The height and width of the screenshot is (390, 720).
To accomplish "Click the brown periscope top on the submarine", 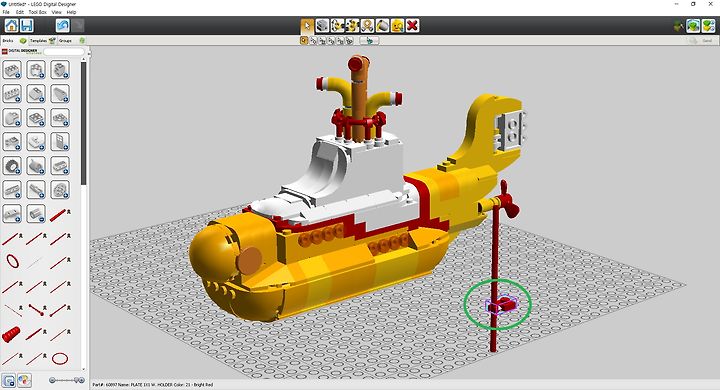I will (x=358, y=63).
